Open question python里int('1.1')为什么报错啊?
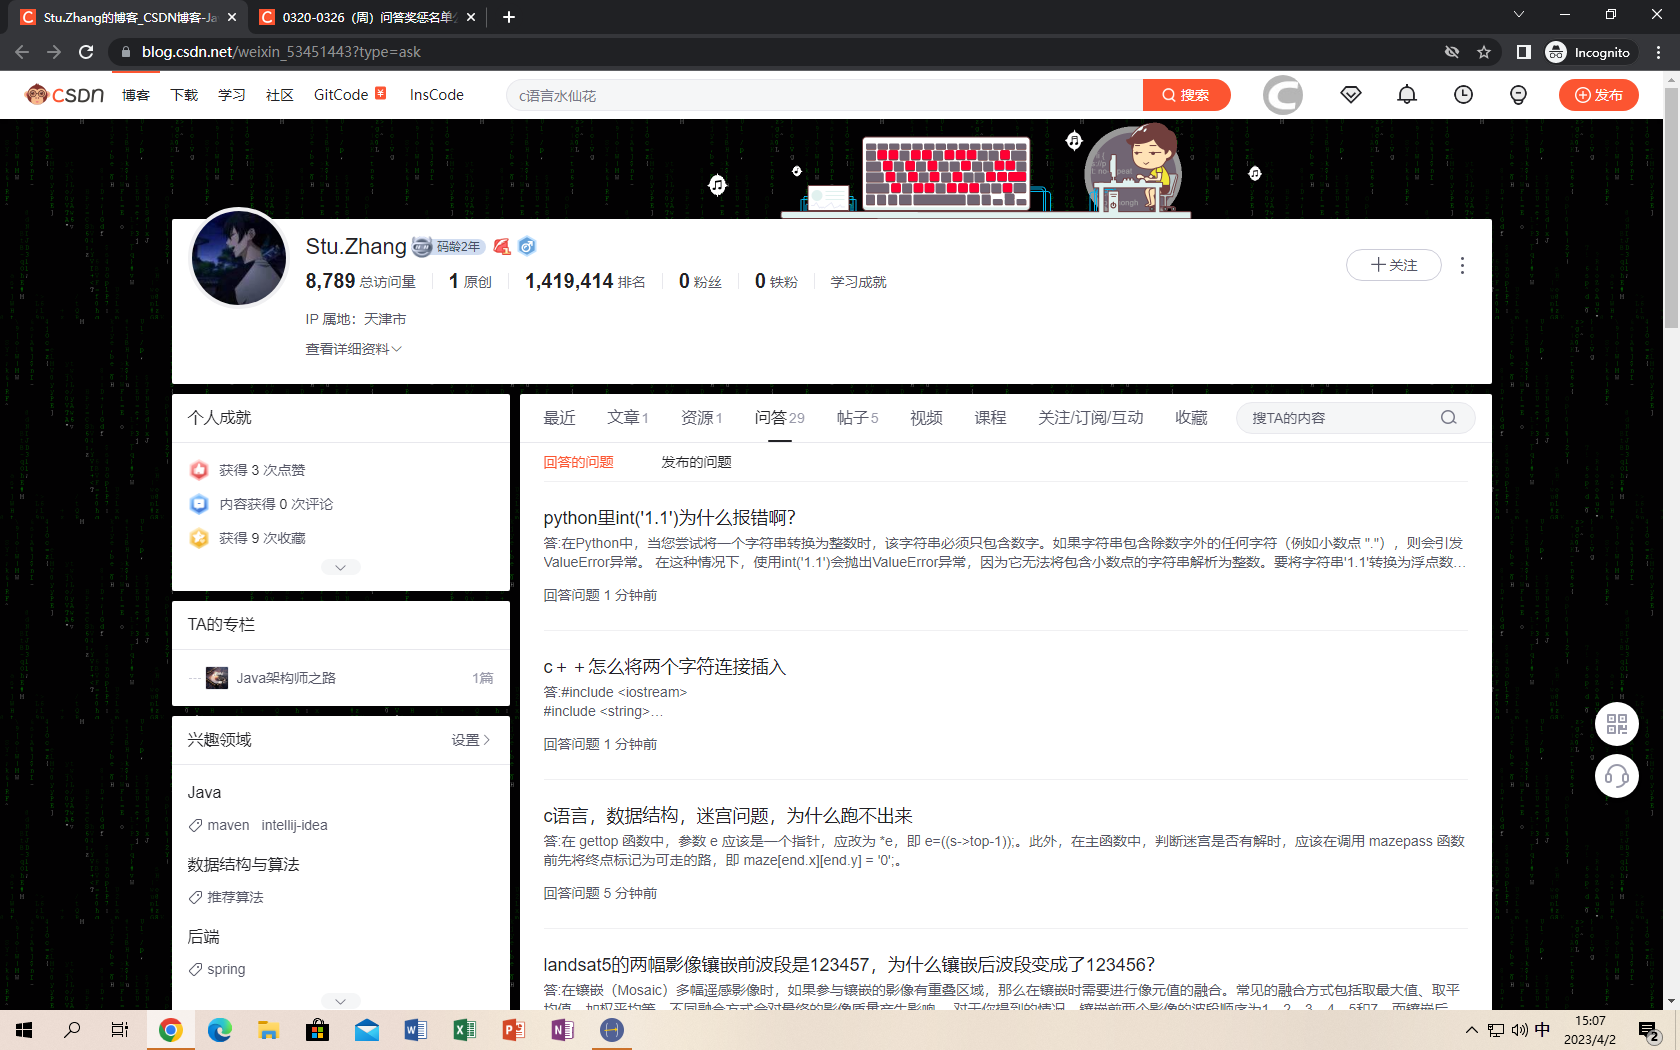The width and height of the screenshot is (1680, 1050). click(669, 517)
